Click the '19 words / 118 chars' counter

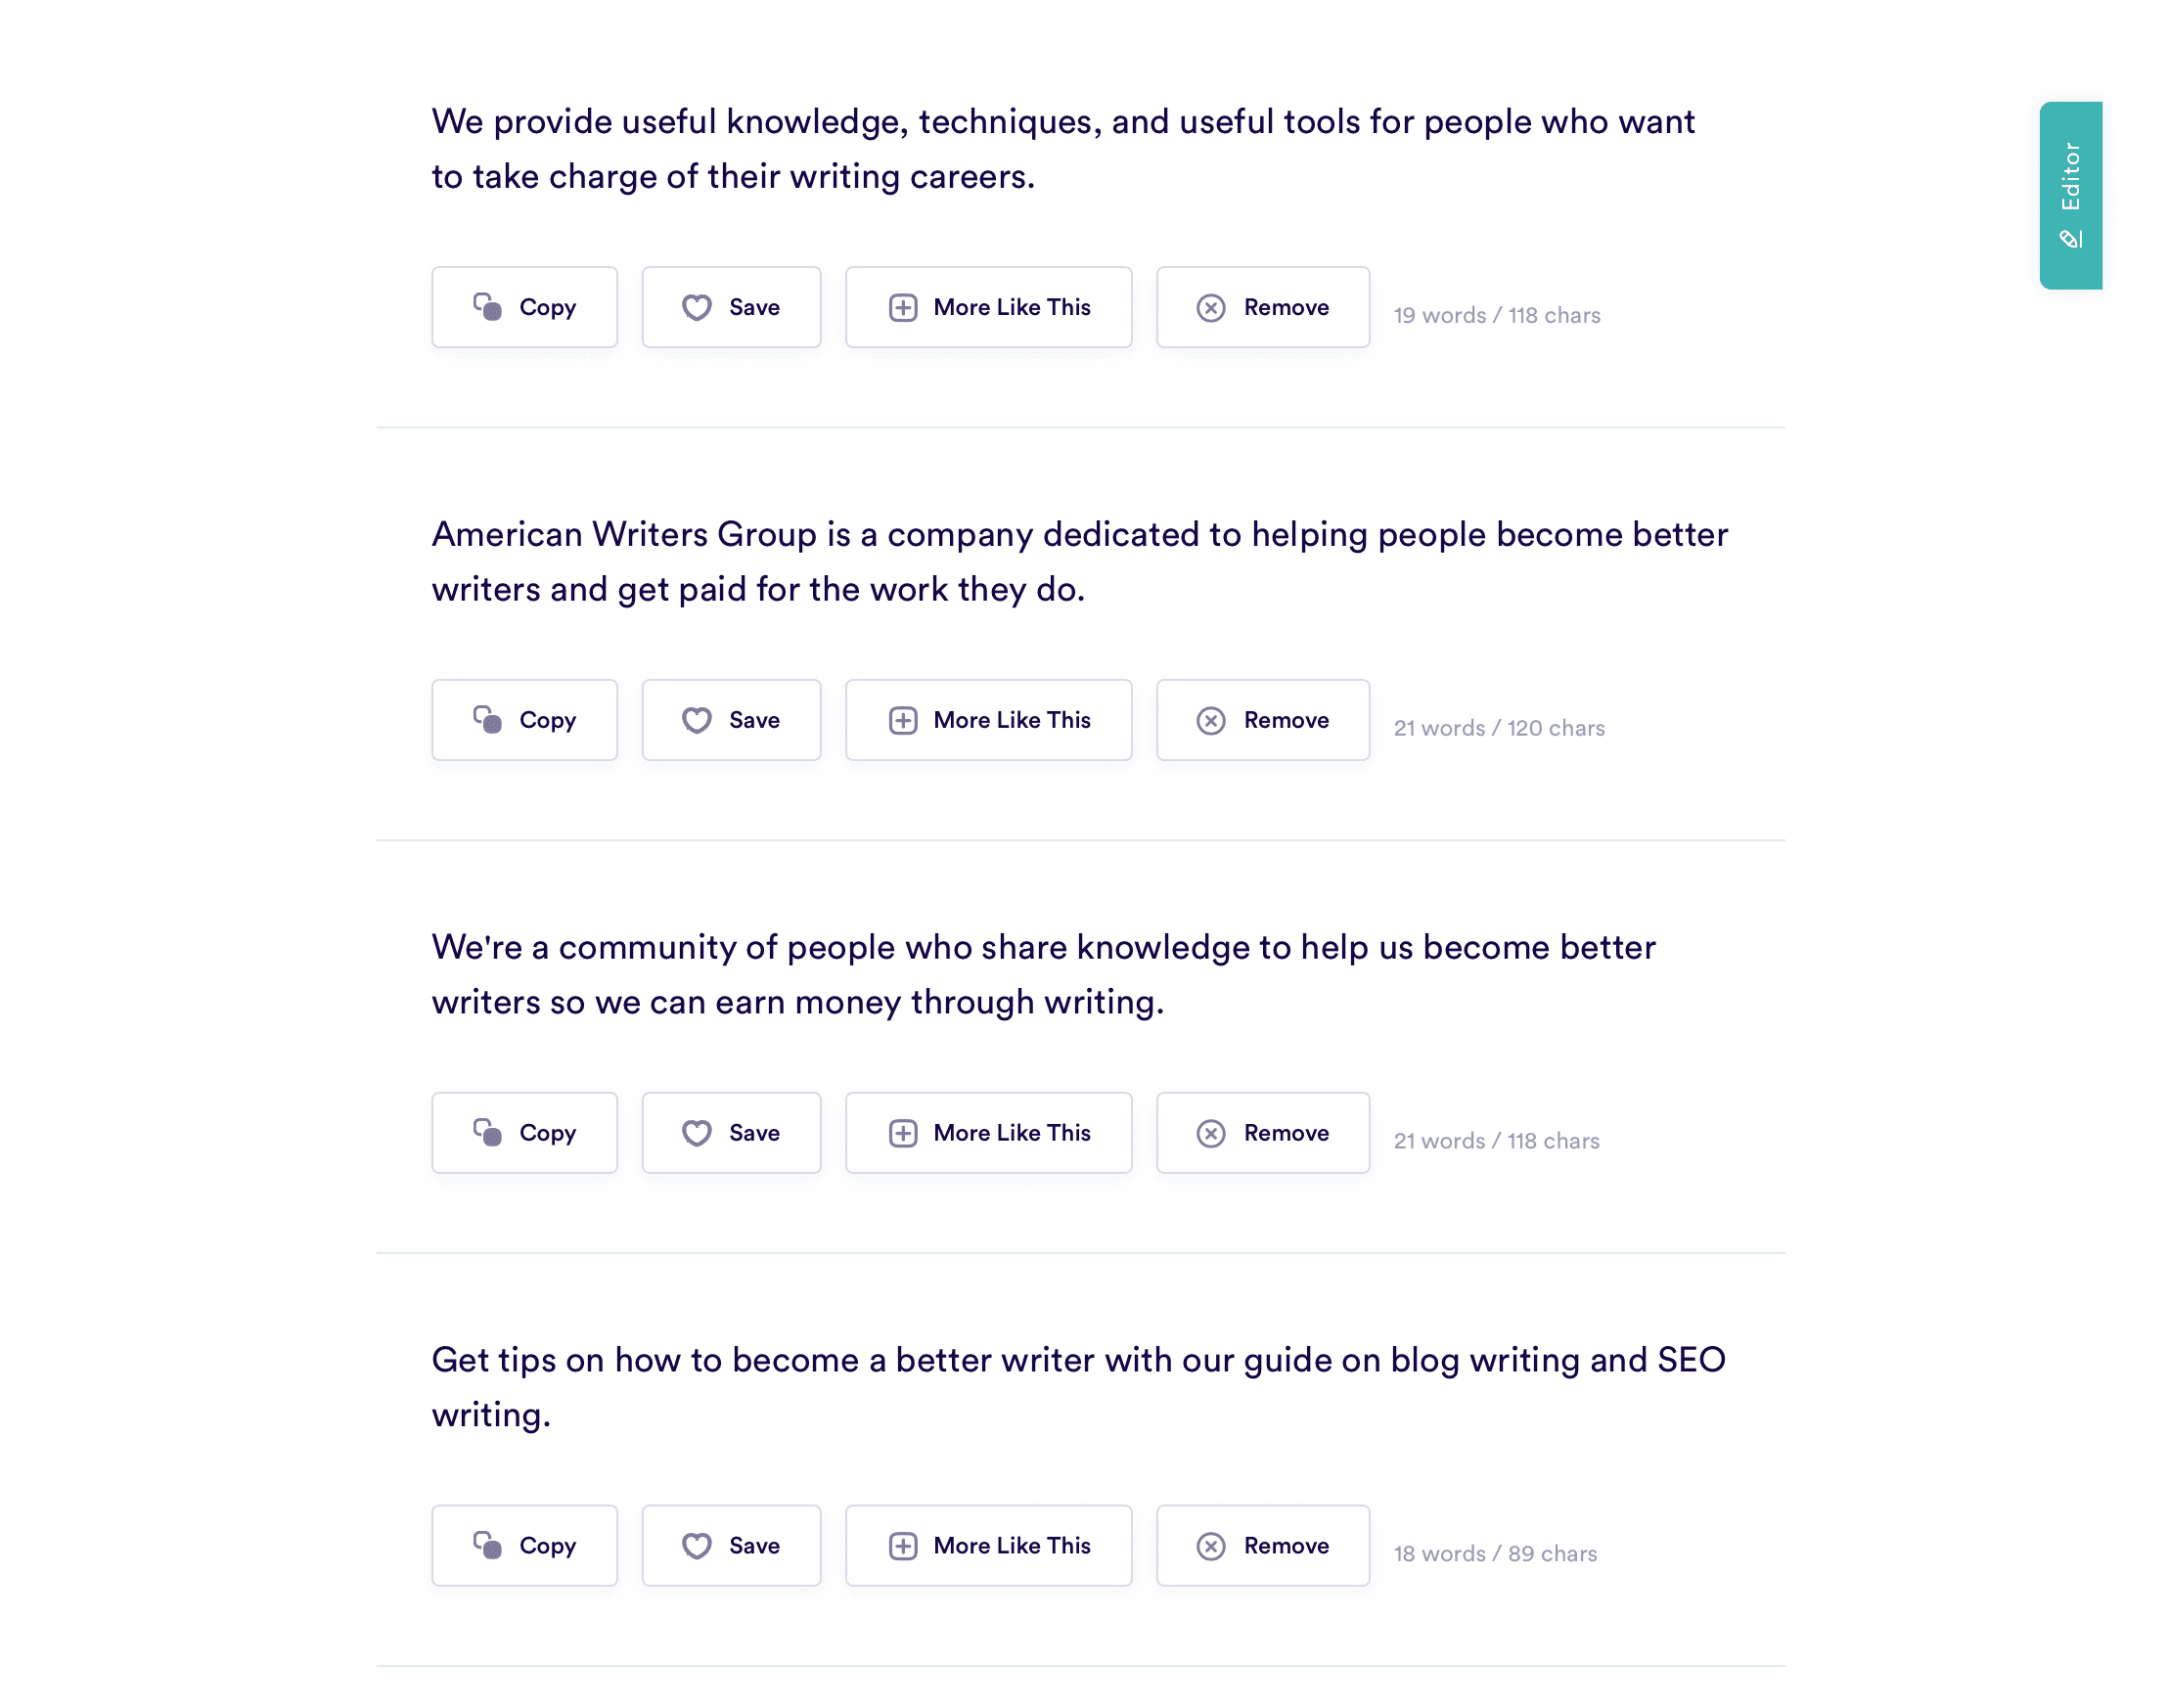1497,316
